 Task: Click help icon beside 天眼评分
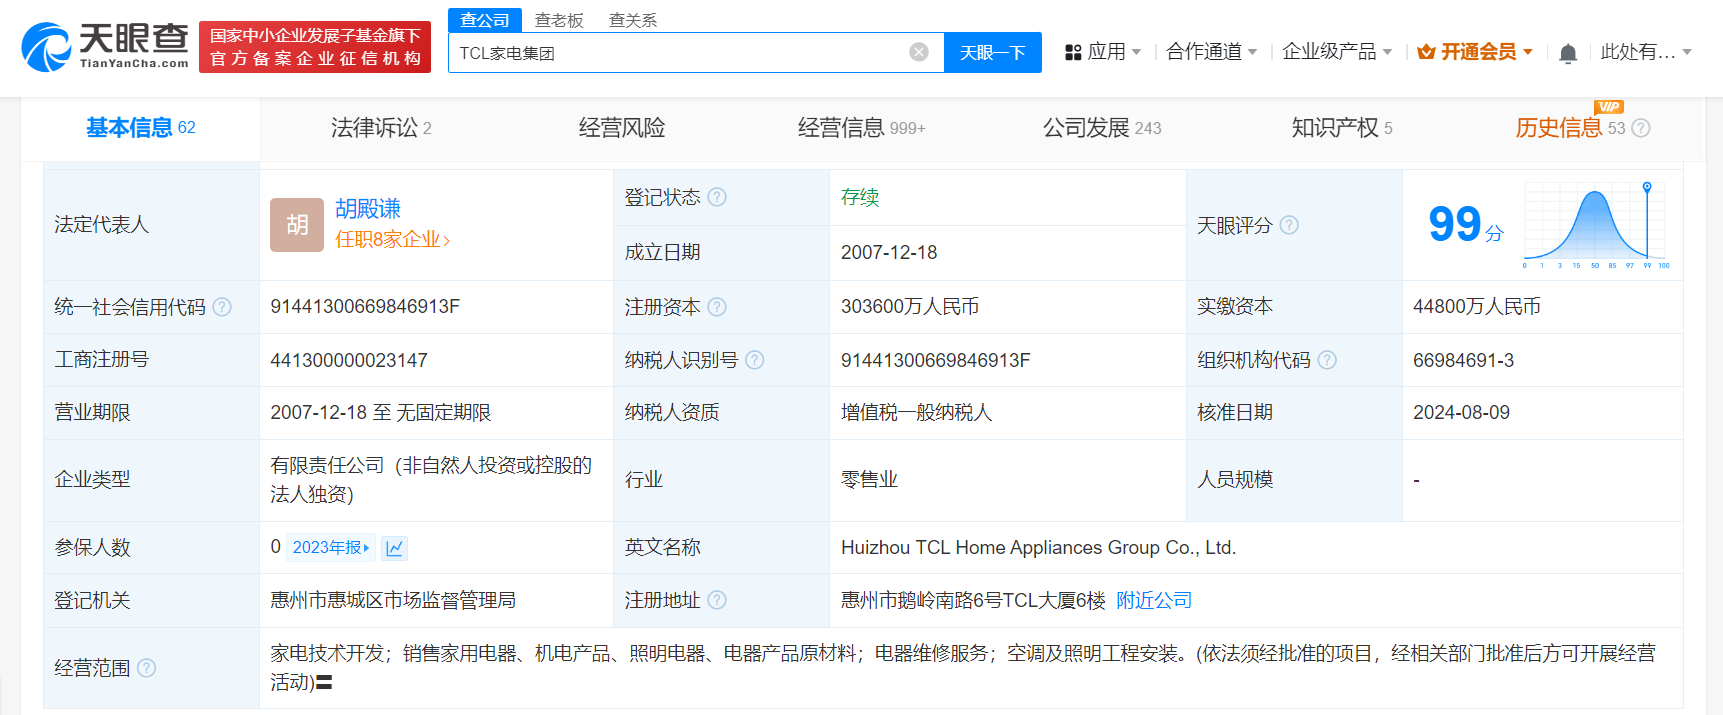(x=1289, y=225)
